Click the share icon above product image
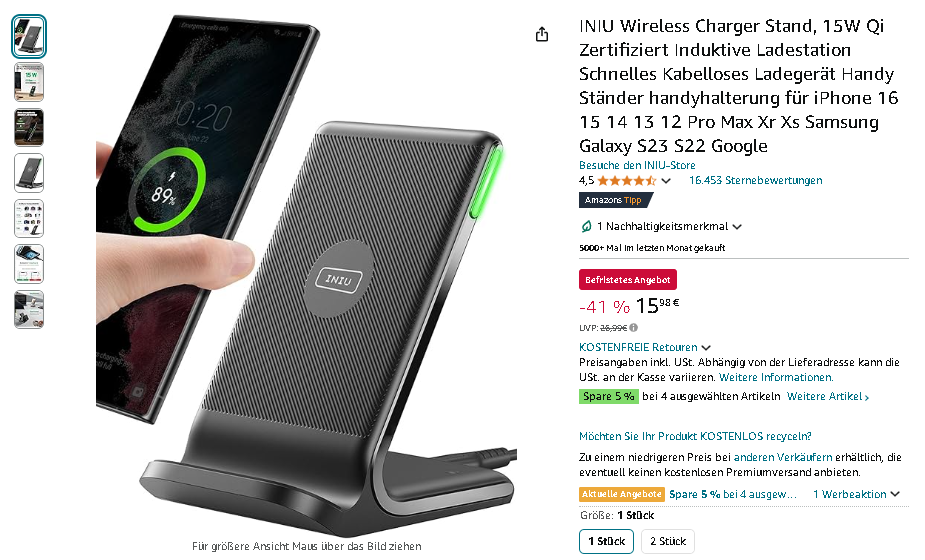 pos(542,35)
